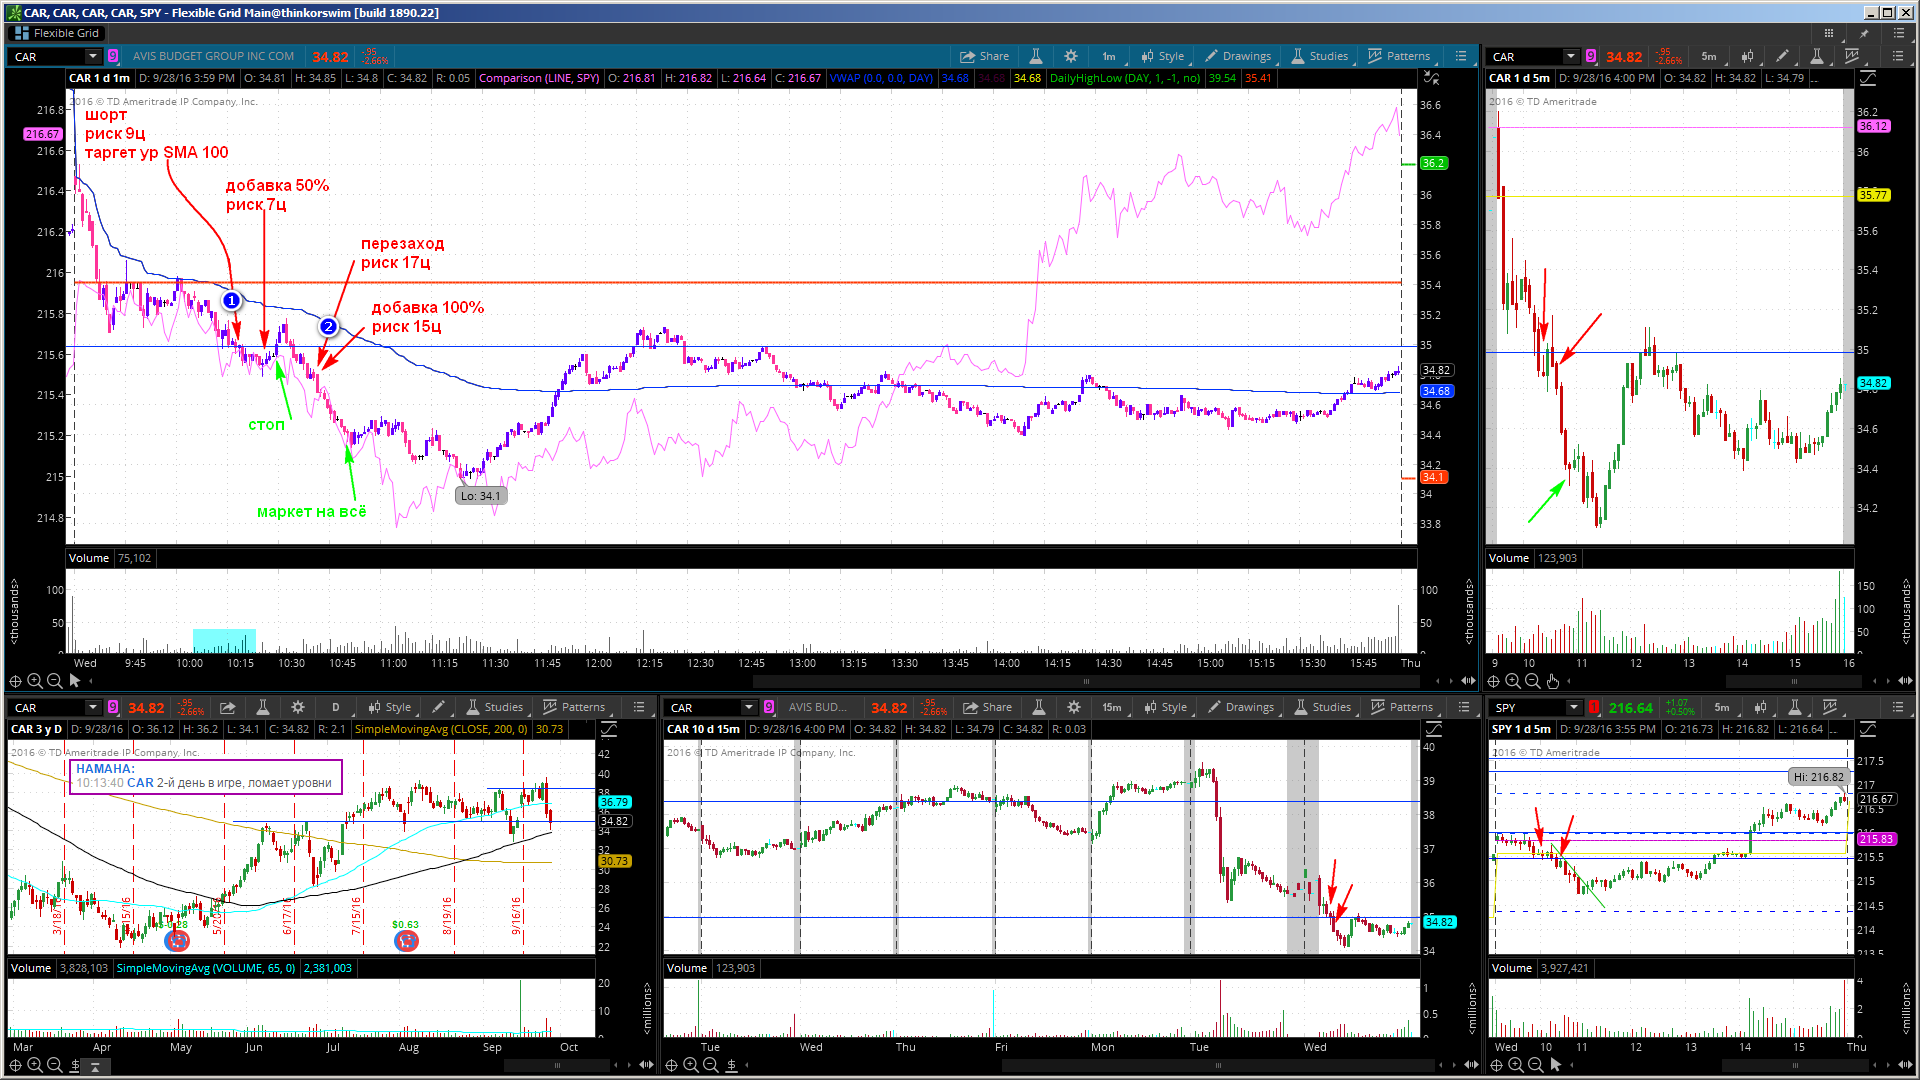The width and height of the screenshot is (1920, 1080).
Task: Open Drawings in CAR 15m chart
Action: pyautogui.click(x=1241, y=708)
